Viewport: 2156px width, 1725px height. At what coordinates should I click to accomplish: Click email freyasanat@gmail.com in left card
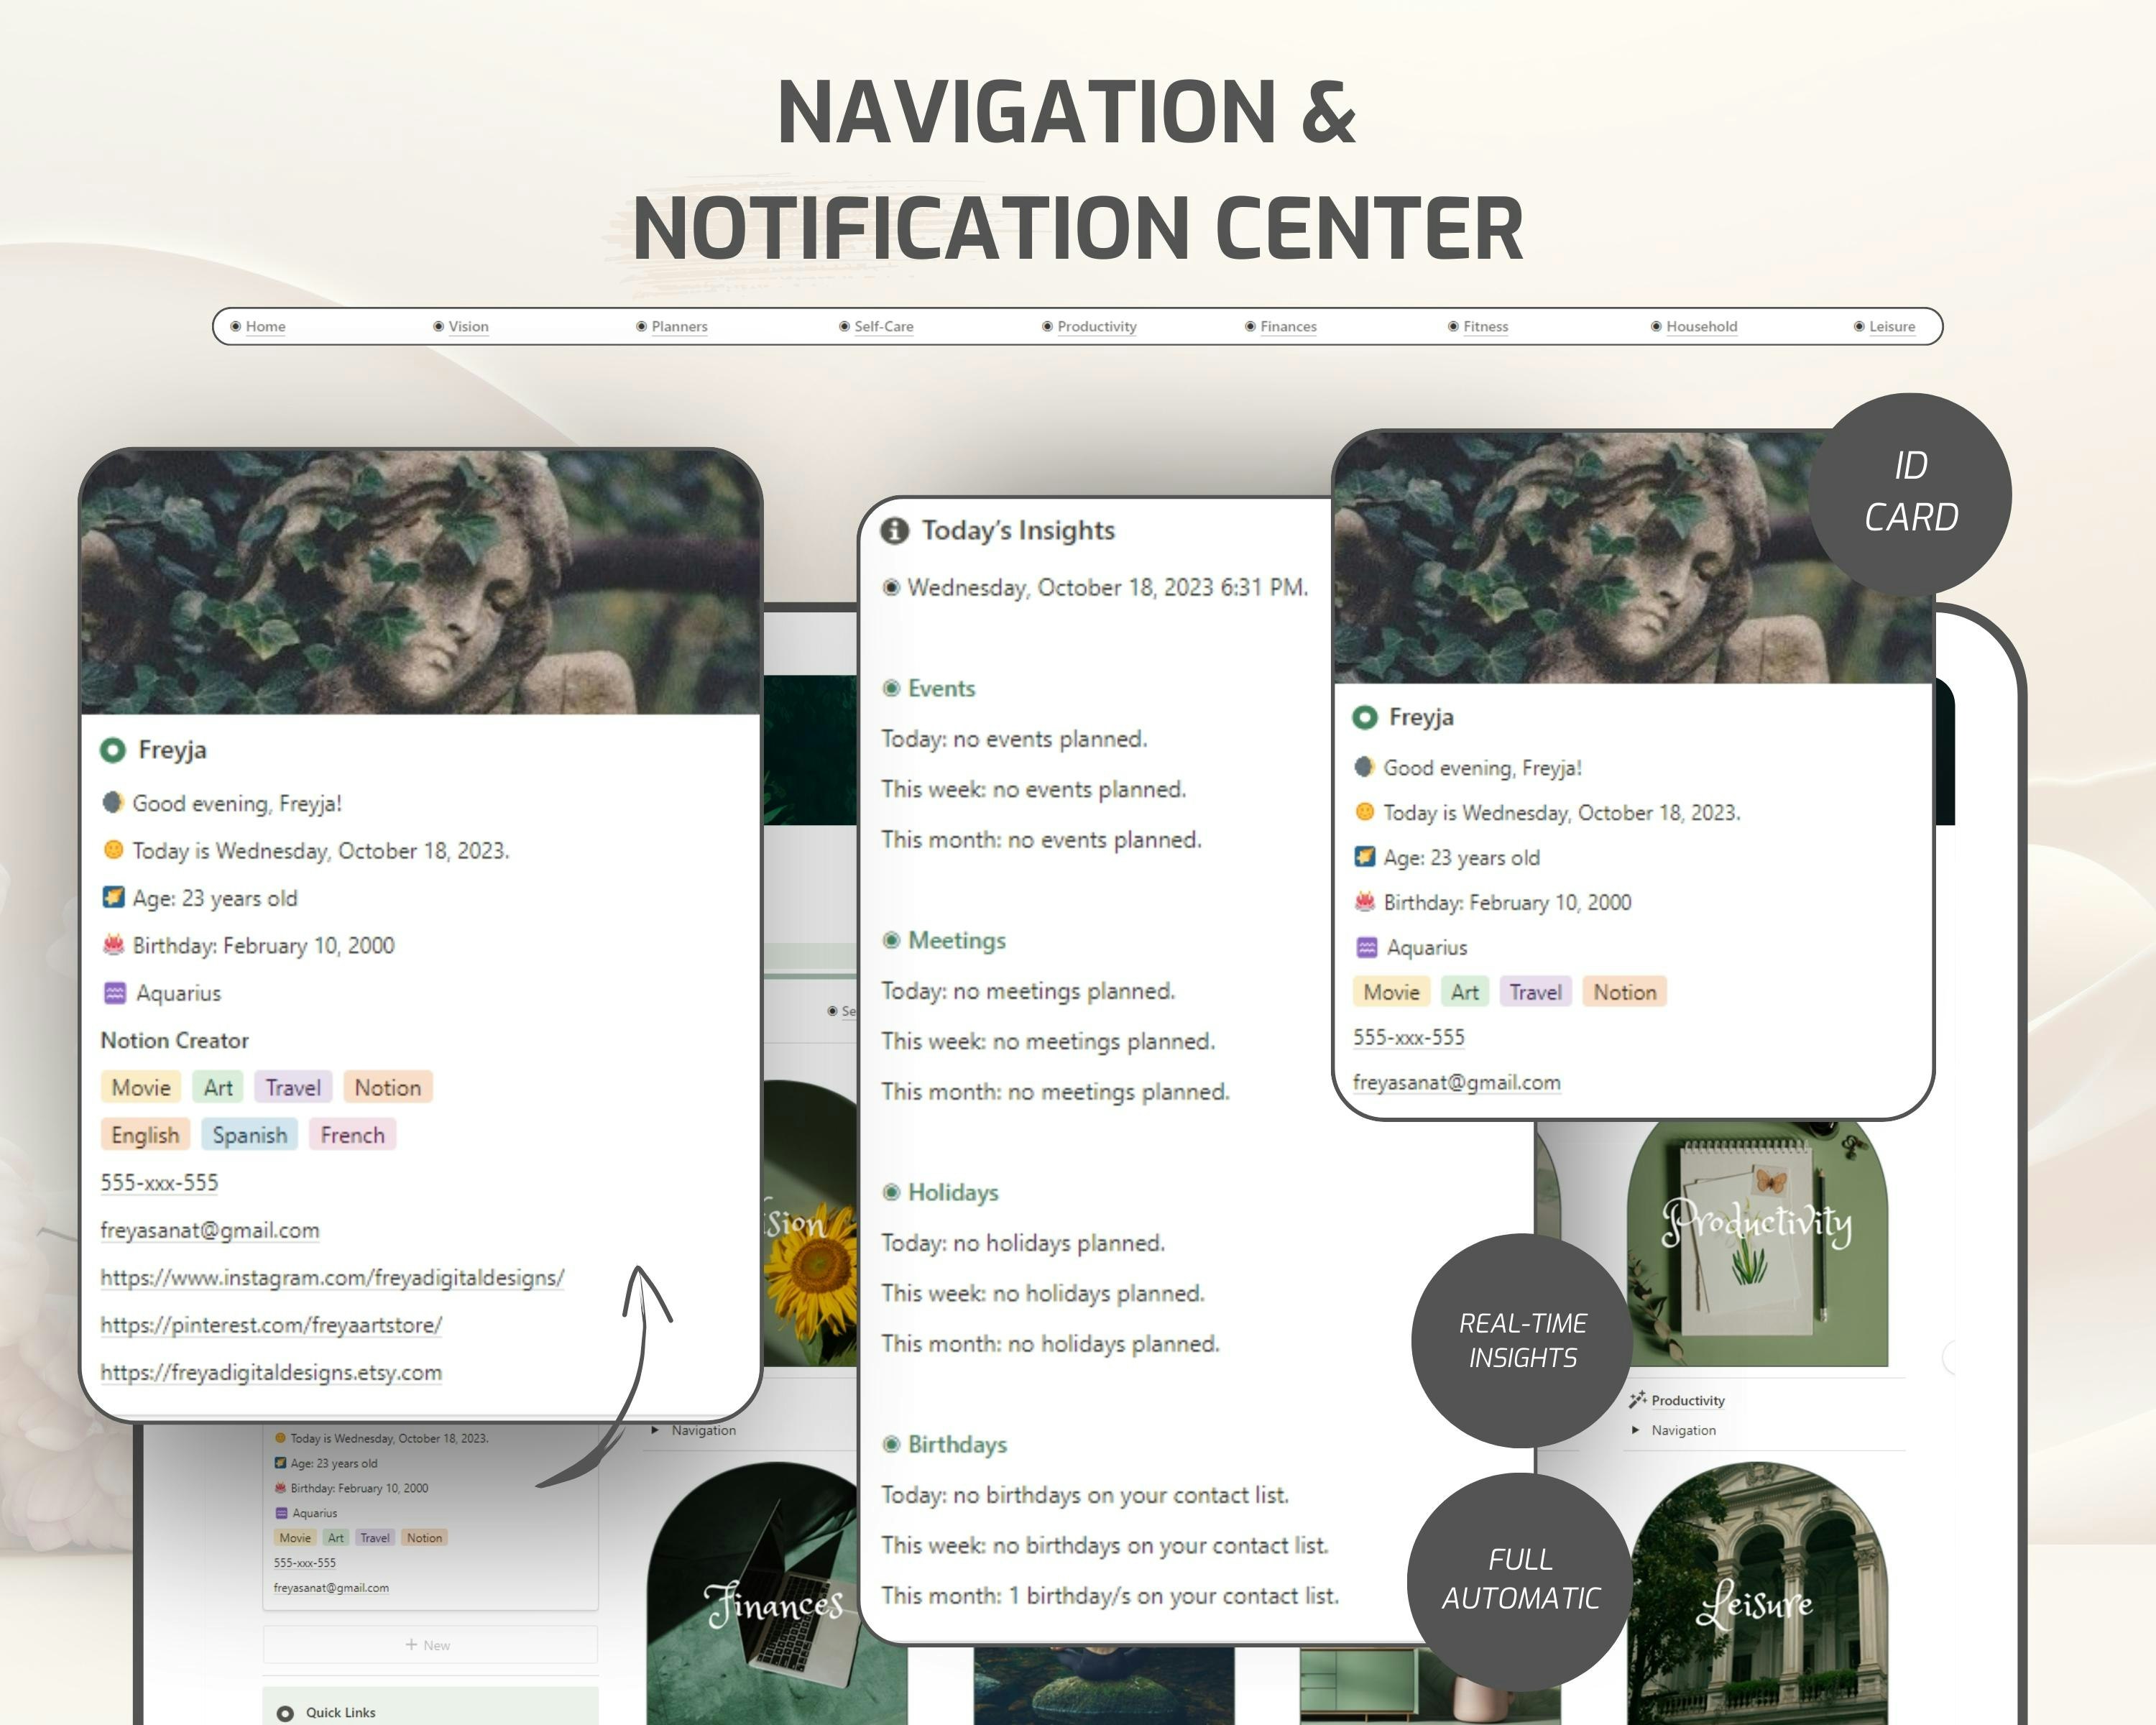click(x=210, y=1230)
